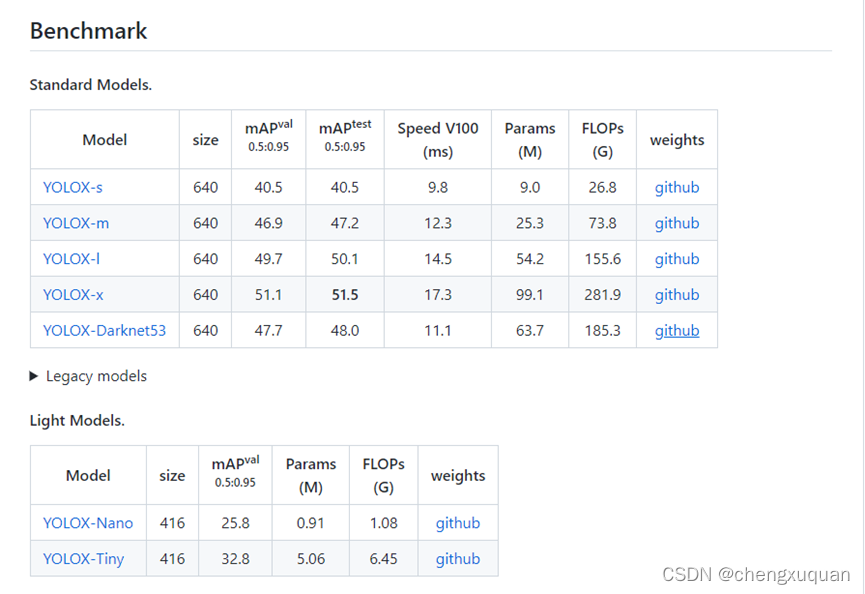
Task: Click the bold 51.5 mAP test value
Action: coord(345,295)
